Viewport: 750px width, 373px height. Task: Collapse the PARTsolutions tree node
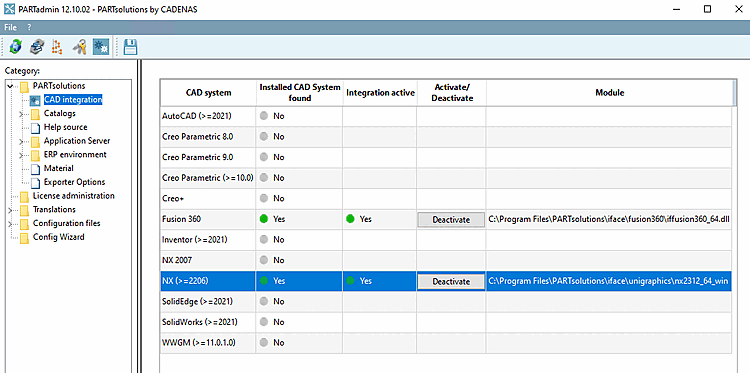pos(11,87)
